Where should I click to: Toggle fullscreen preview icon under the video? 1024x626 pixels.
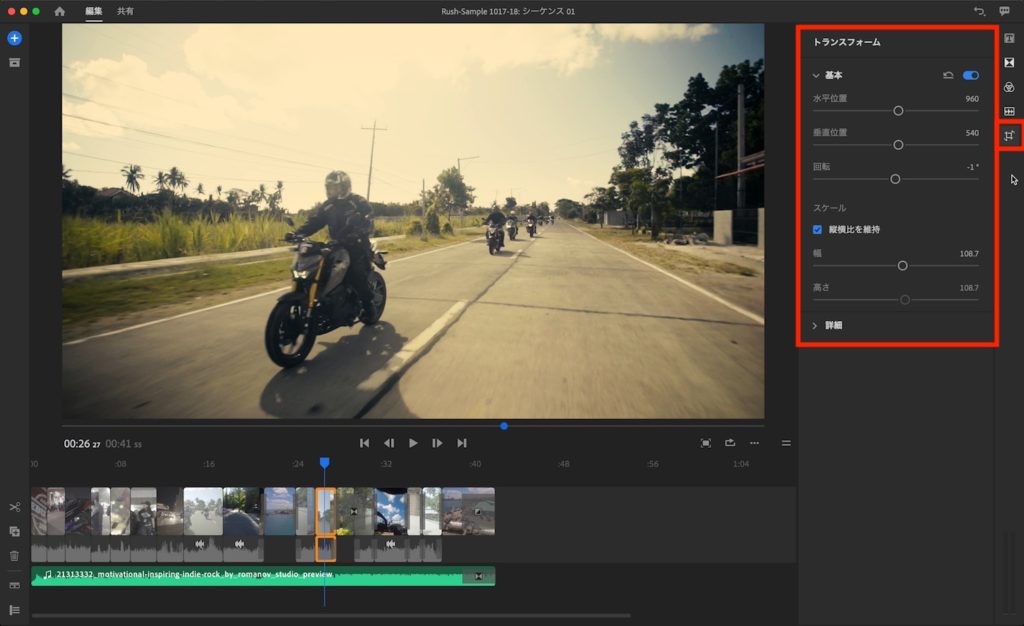point(706,443)
